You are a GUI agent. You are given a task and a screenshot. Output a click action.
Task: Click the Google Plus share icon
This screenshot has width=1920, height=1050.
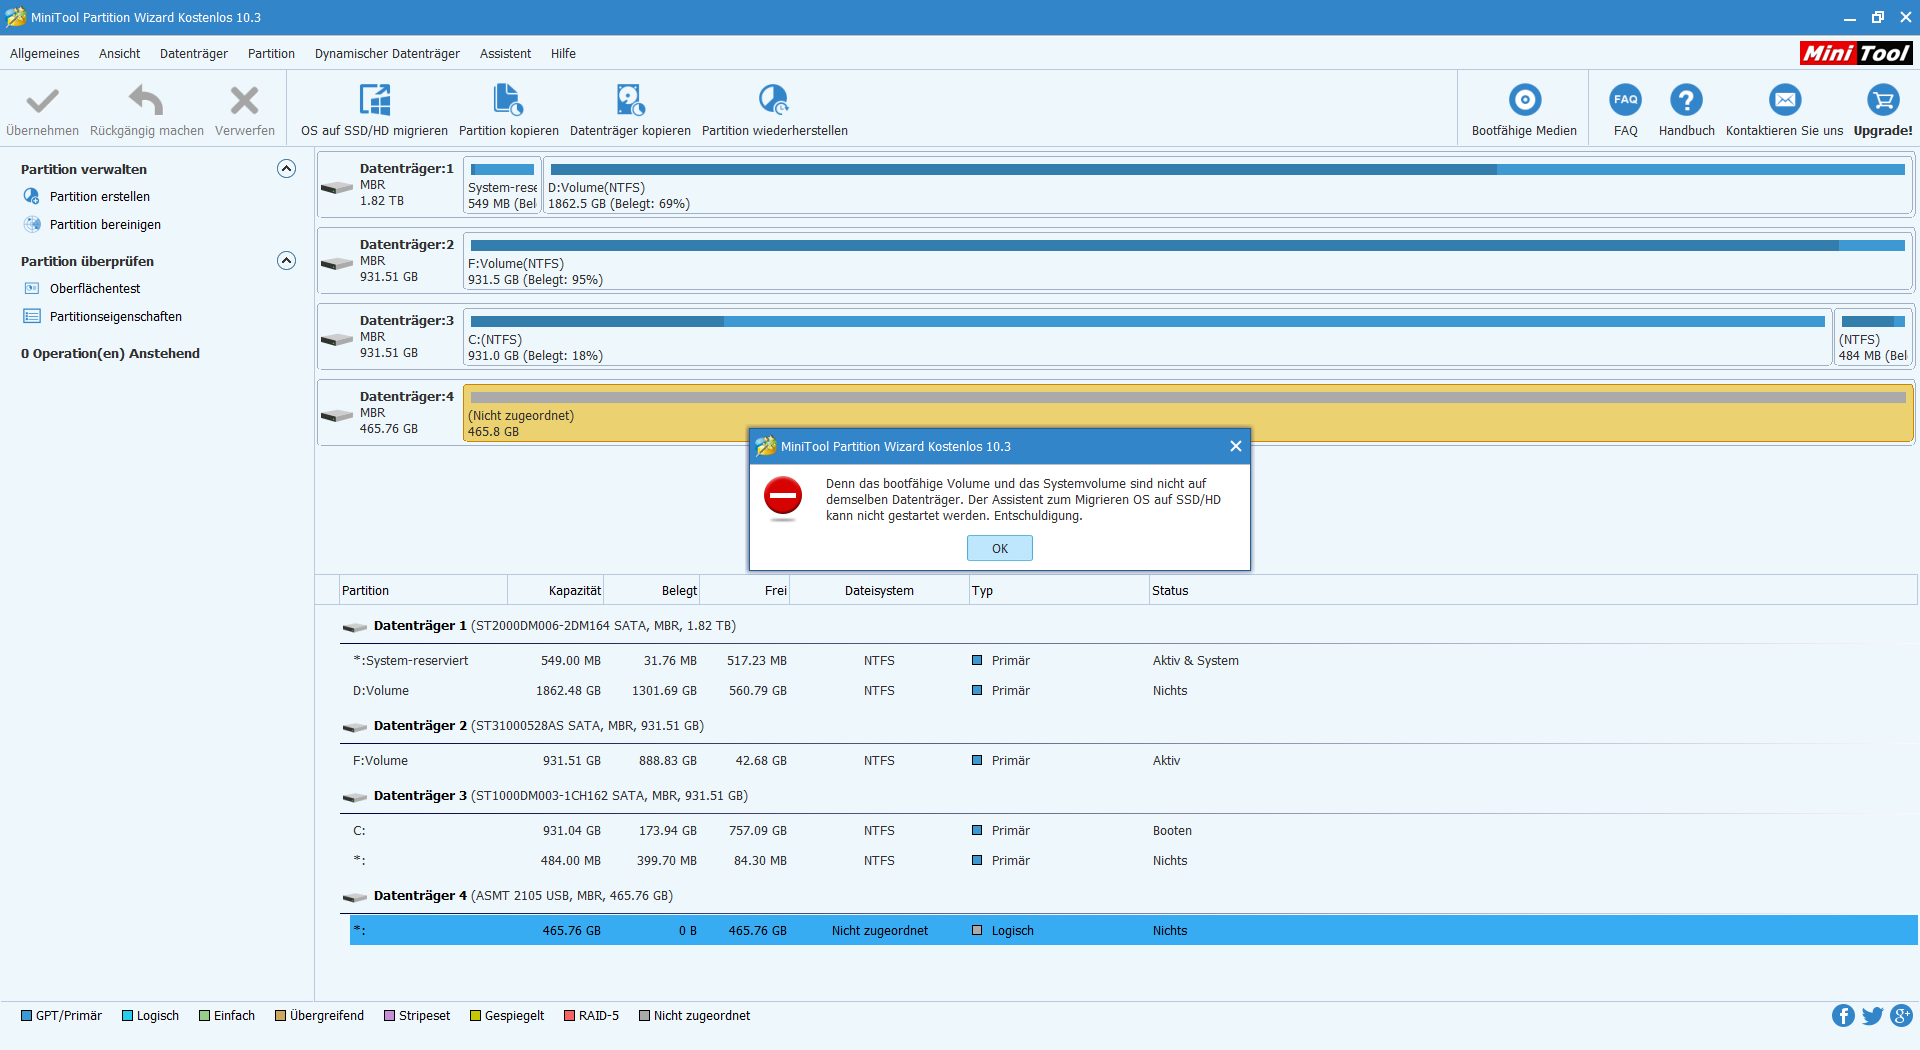(x=1901, y=1016)
